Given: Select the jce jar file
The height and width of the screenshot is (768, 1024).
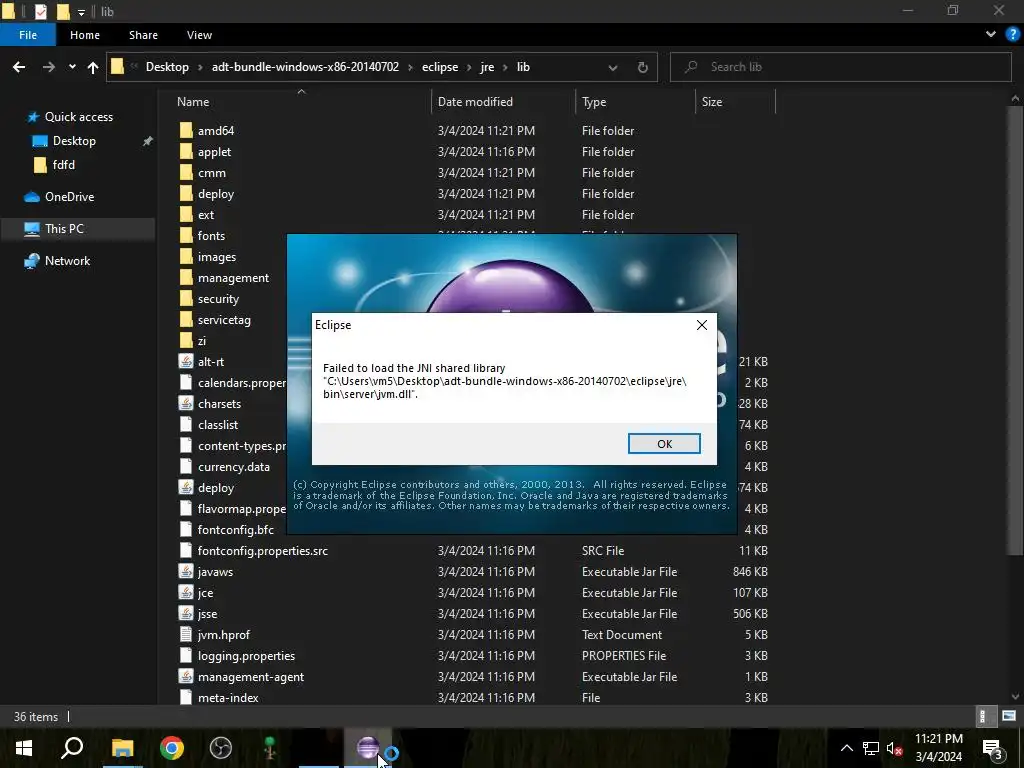Looking at the screenshot, I should point(205,593).
